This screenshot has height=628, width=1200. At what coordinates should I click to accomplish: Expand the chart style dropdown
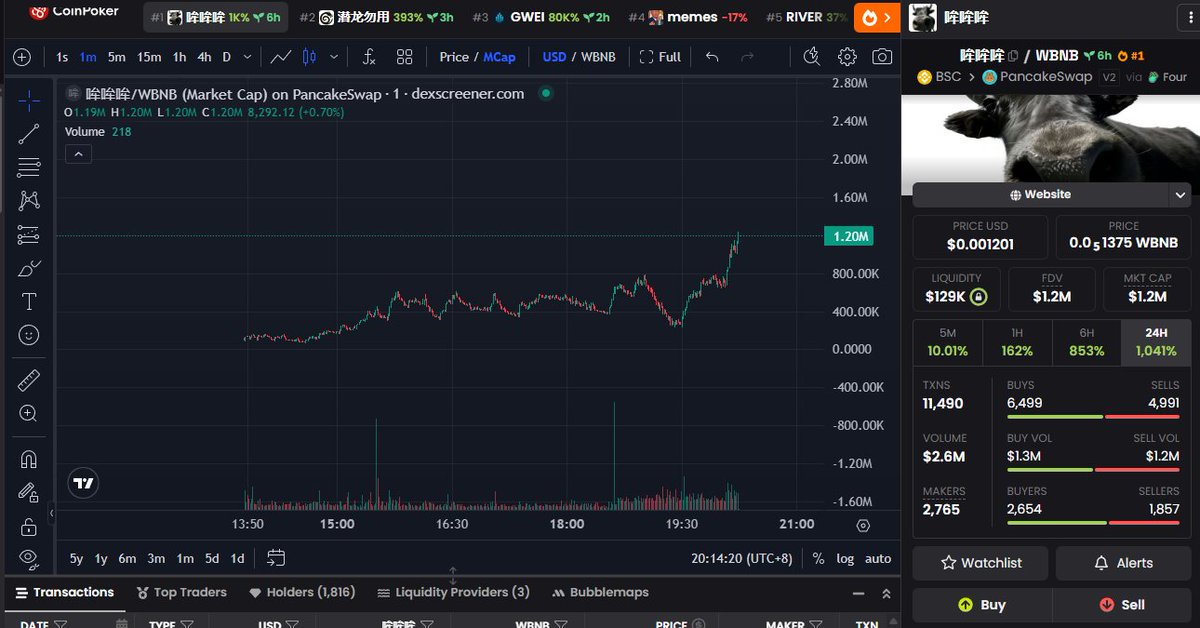click(333, 57)
